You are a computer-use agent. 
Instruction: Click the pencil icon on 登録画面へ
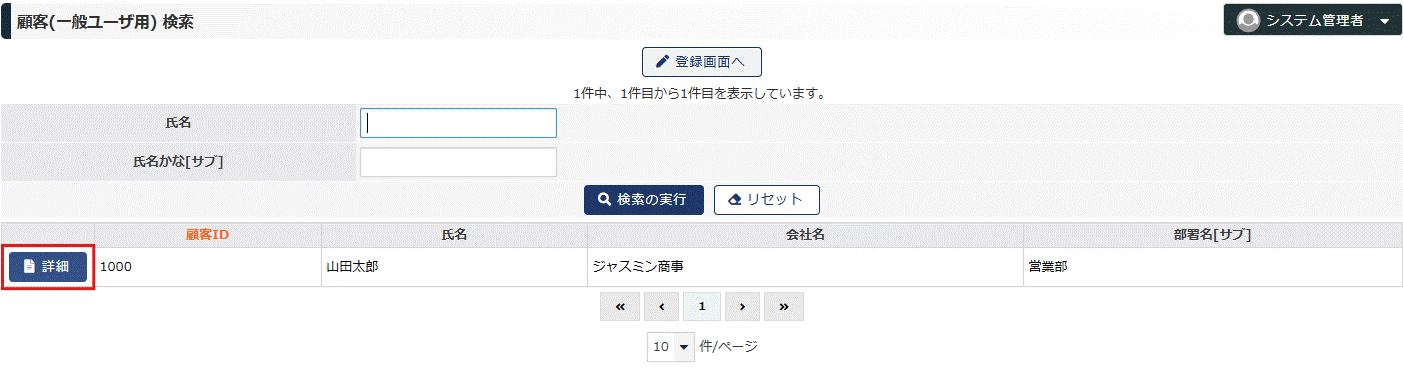661,61
